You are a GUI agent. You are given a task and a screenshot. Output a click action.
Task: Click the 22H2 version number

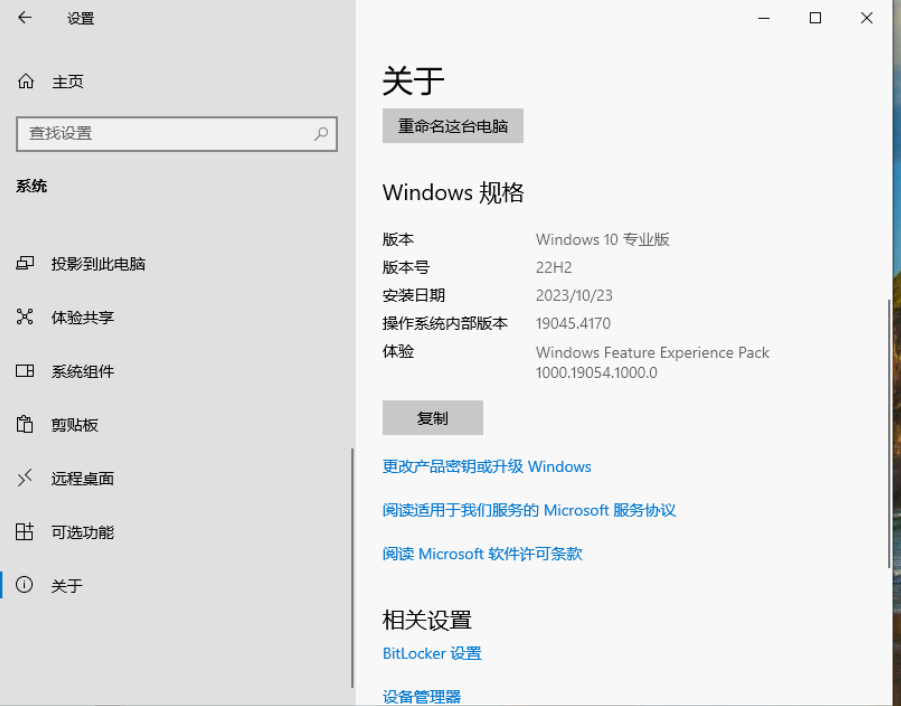[554, 268]
